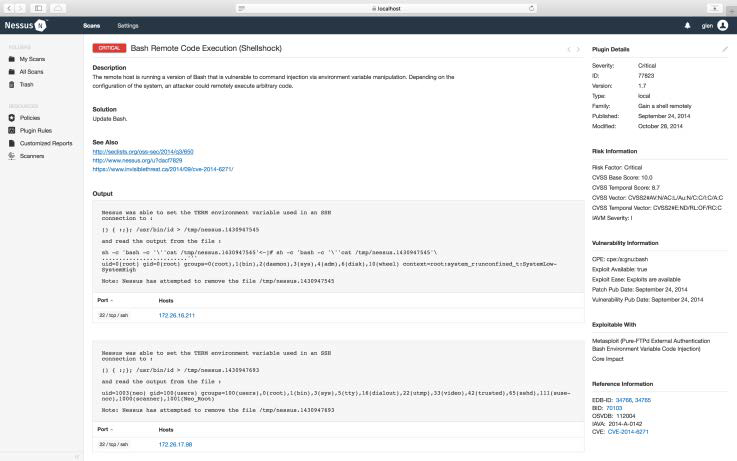Screen dimensions: 737x461
Task: Click the Bash Remote Code Execution title
Action: click(x=206, y=48)
